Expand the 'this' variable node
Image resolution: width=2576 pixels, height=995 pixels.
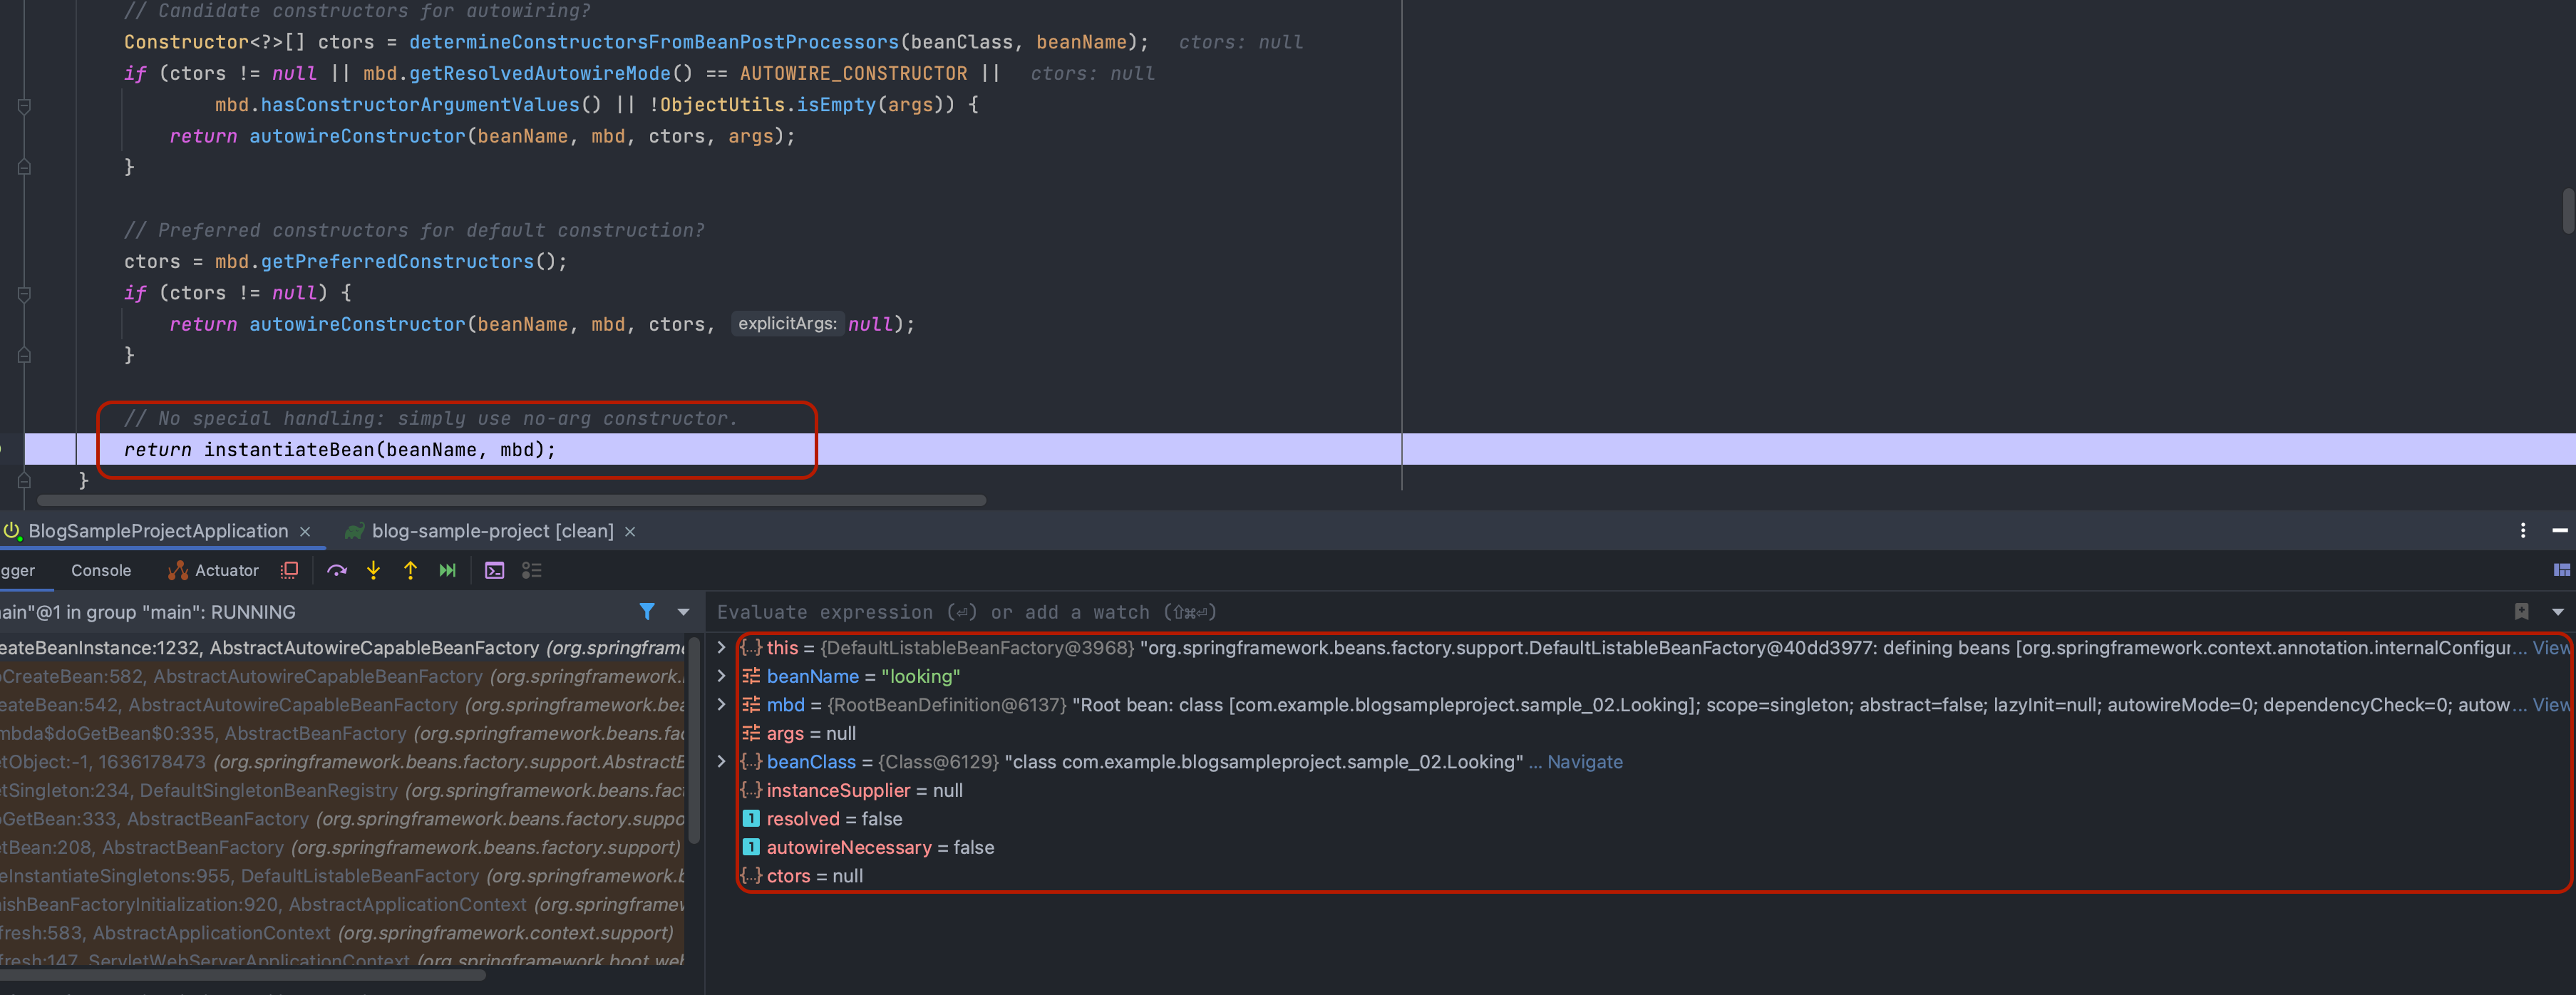pos(721,648)
